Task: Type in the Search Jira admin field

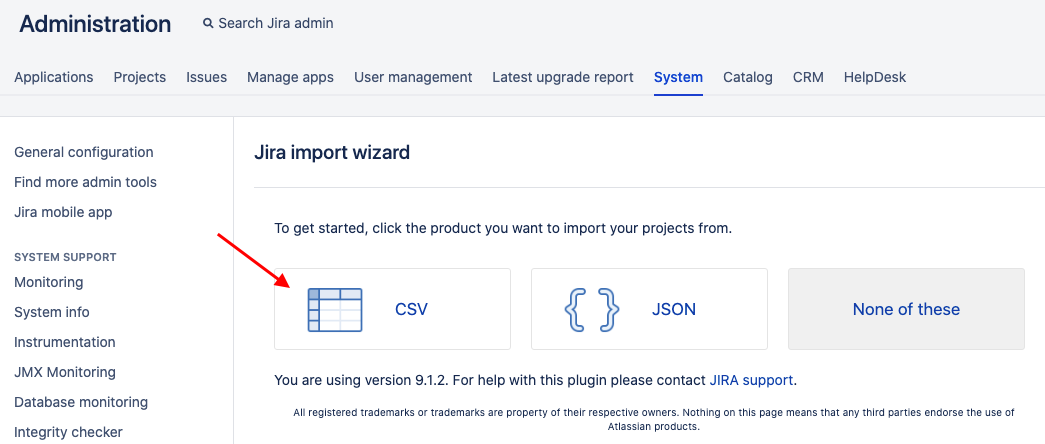Action: (x=276, y=23)
